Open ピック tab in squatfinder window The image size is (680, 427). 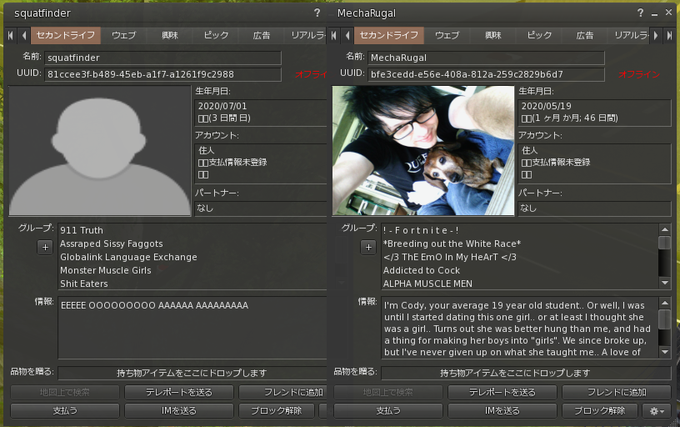[x=216, y=35]
